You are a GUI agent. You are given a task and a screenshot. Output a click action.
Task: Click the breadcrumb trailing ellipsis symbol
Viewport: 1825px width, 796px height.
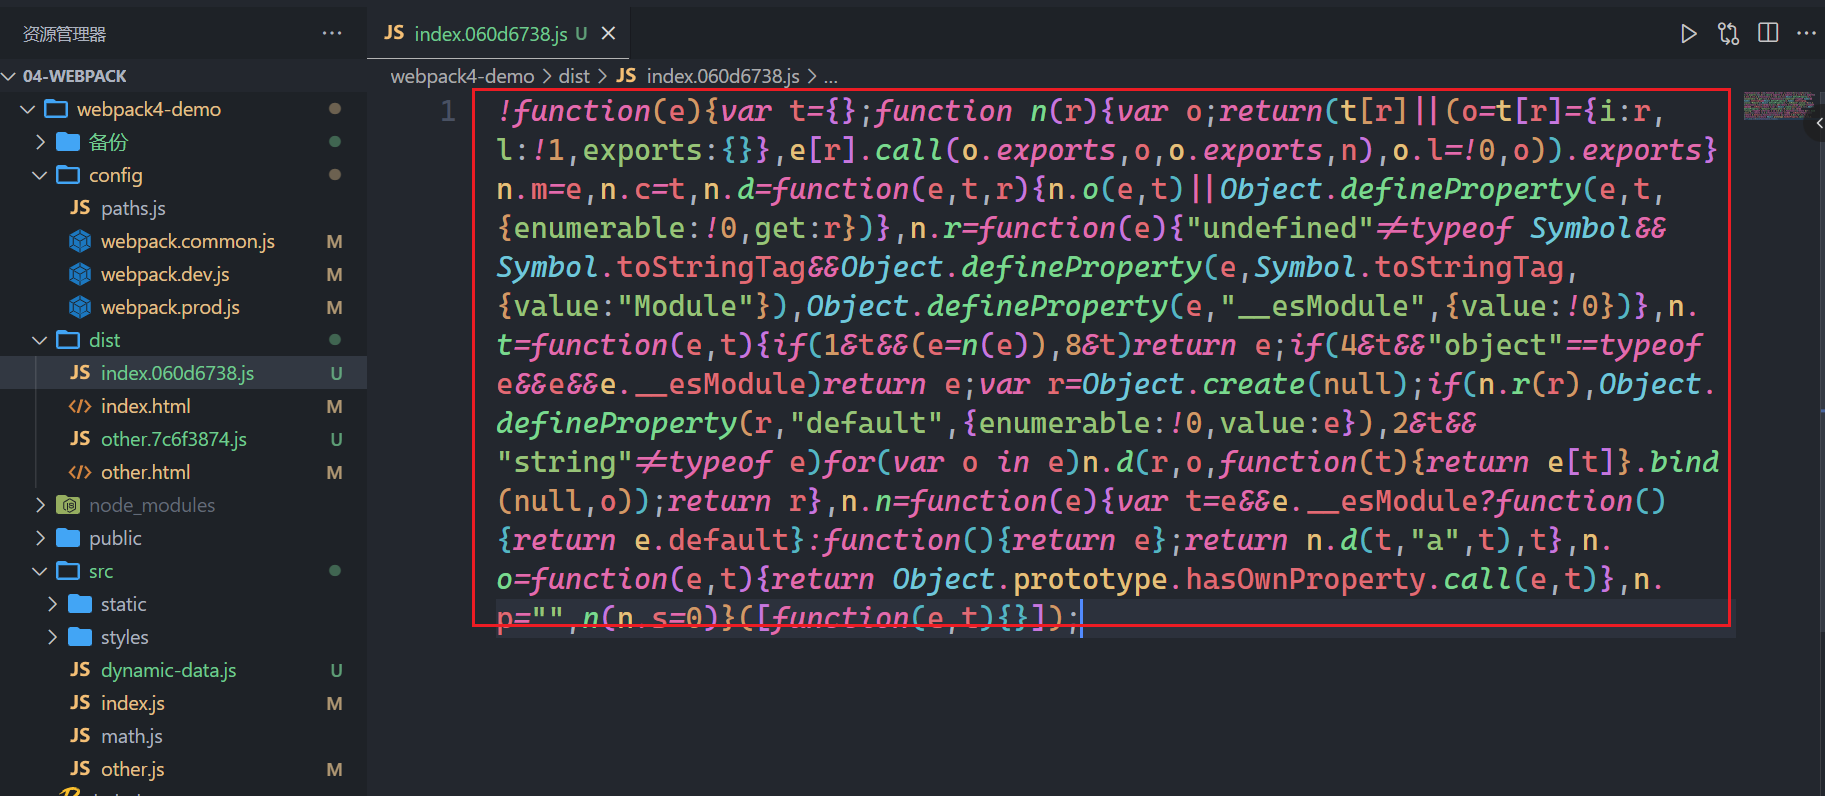[830, 77]
